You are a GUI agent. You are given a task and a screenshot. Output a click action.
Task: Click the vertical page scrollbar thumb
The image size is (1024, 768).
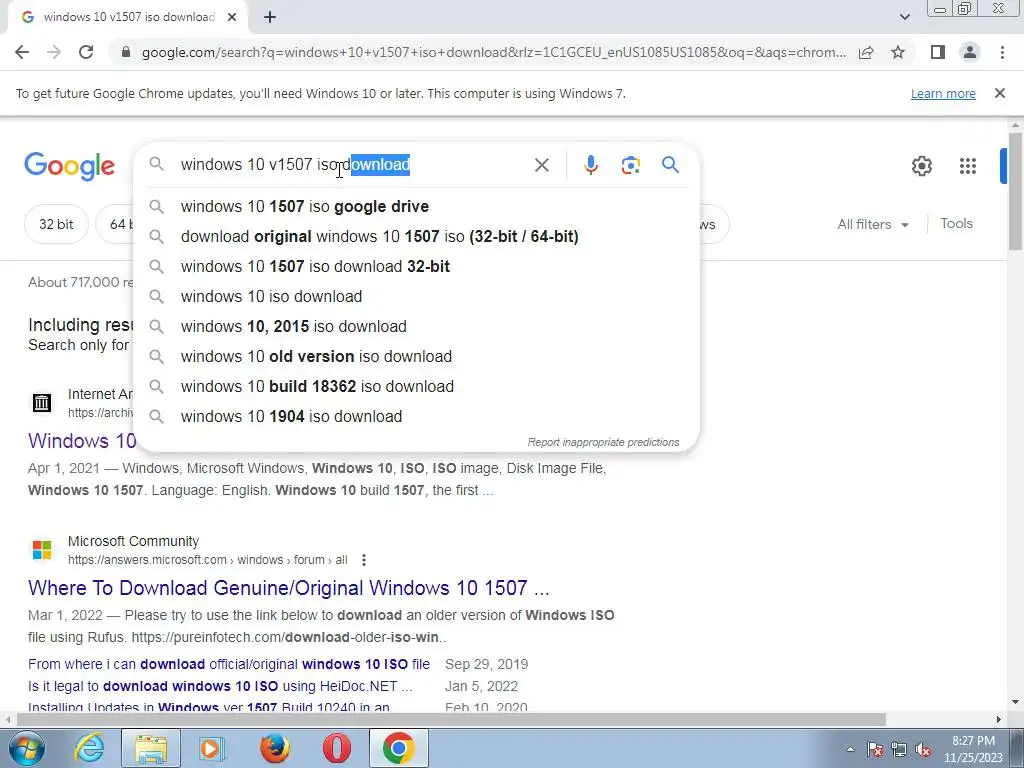tap(1015, 191)
